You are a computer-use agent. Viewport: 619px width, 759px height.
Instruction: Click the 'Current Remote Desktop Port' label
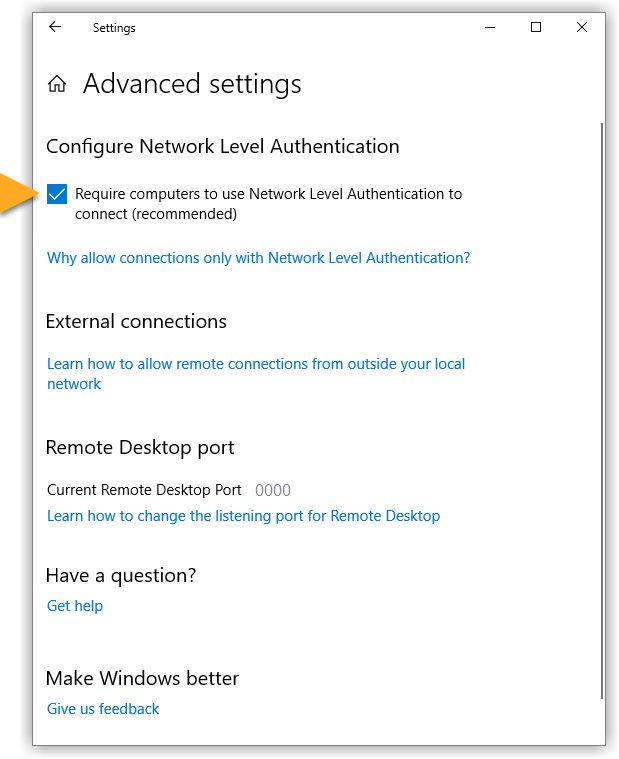coord(144,490)
